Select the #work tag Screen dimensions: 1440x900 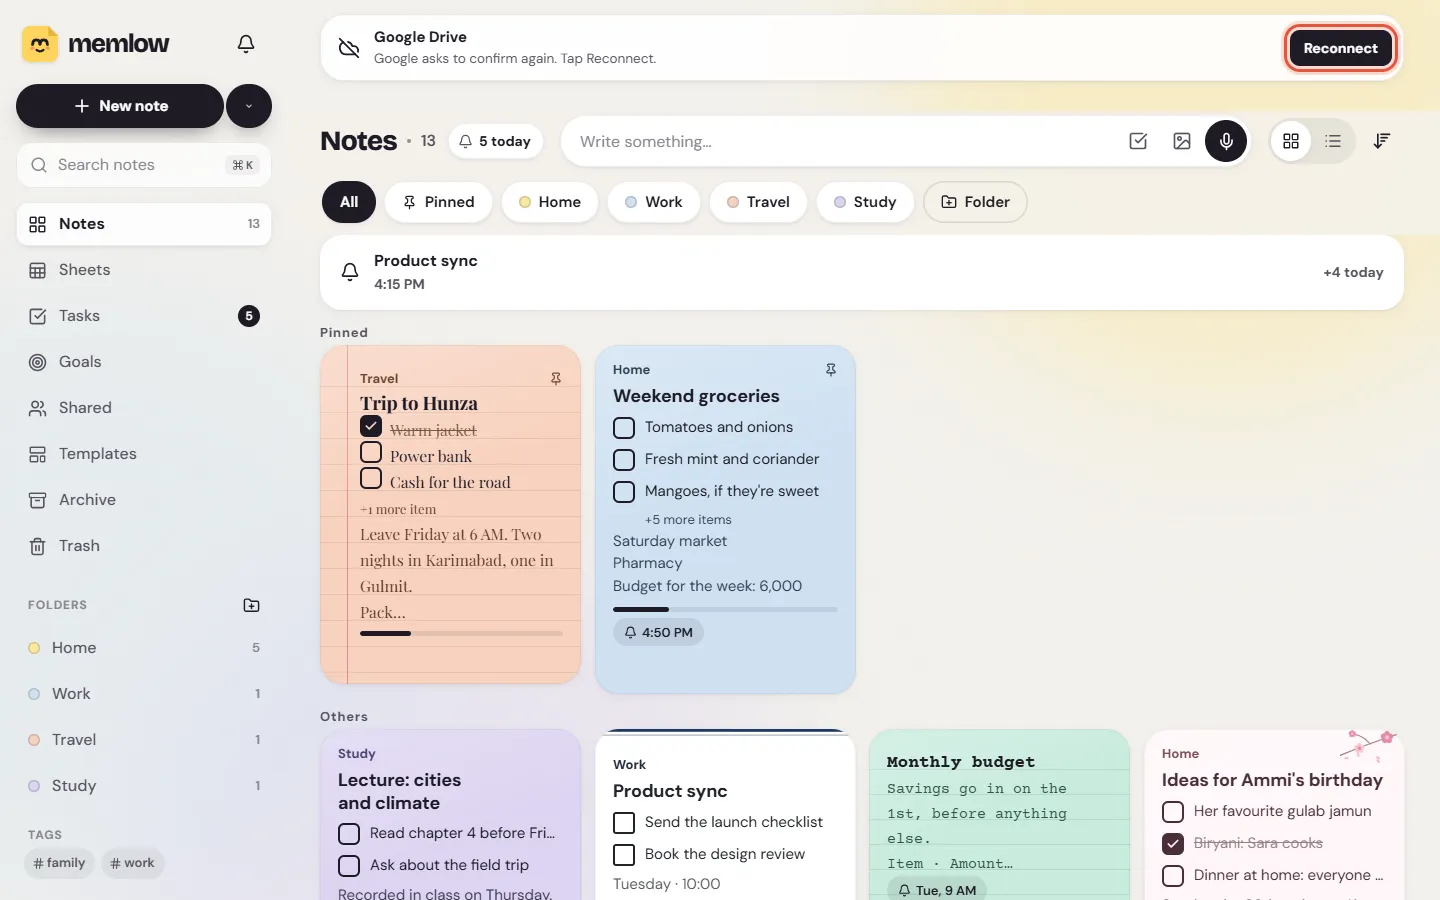click(133, 863)
